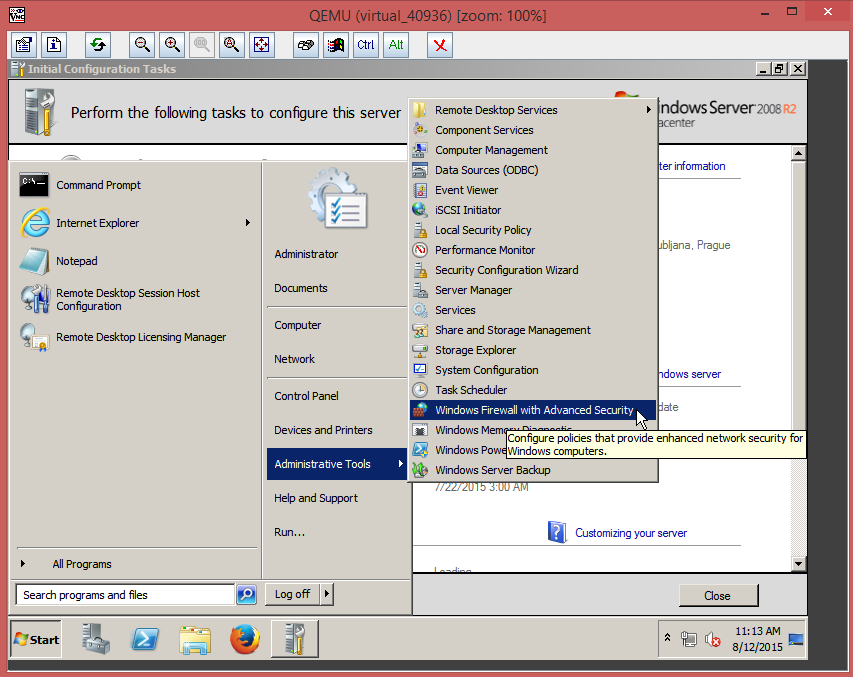The height and width of the screenshot is (677, 853).
Task: Launch Firefox from the taskbar
Action: [244, 639]
